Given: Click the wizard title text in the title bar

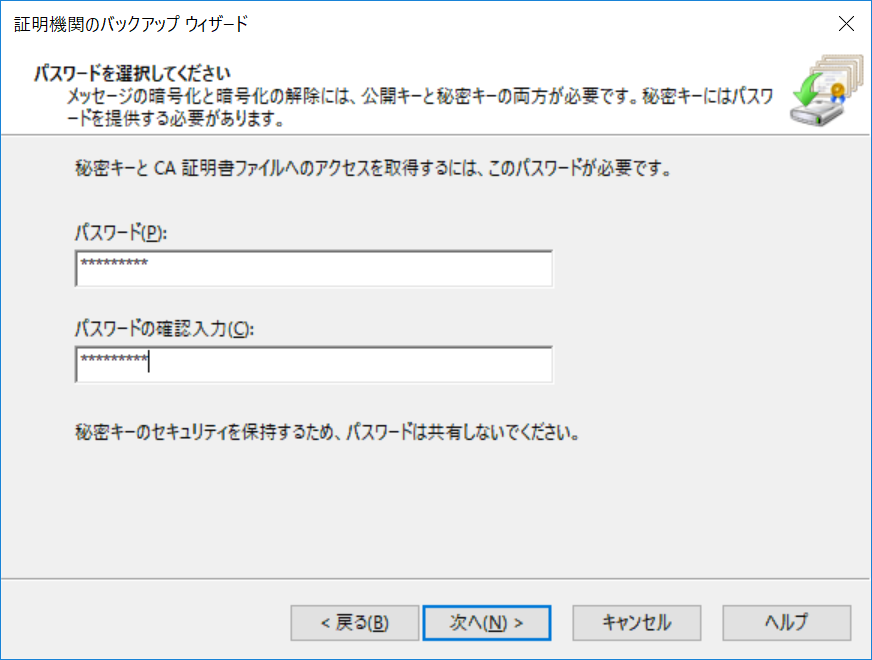Looking at the screenshot, I should tap(131, 24).
